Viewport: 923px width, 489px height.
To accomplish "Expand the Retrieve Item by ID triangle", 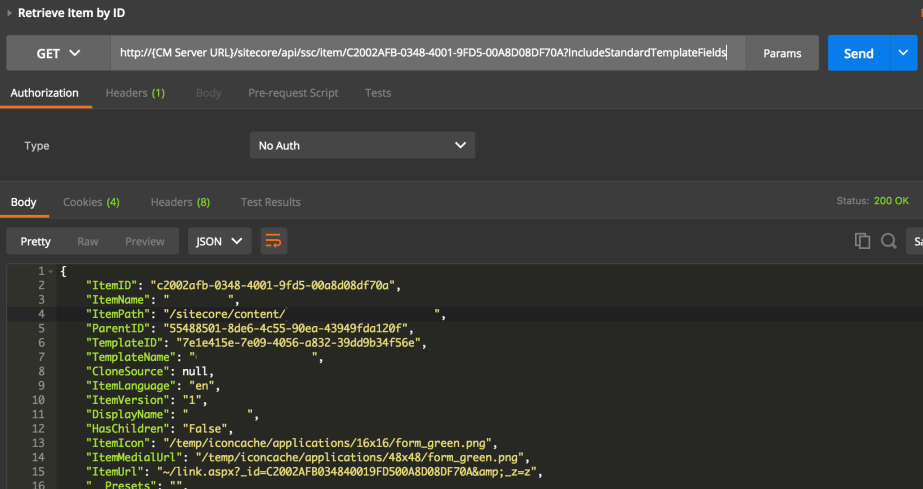I will click(9, 14).
